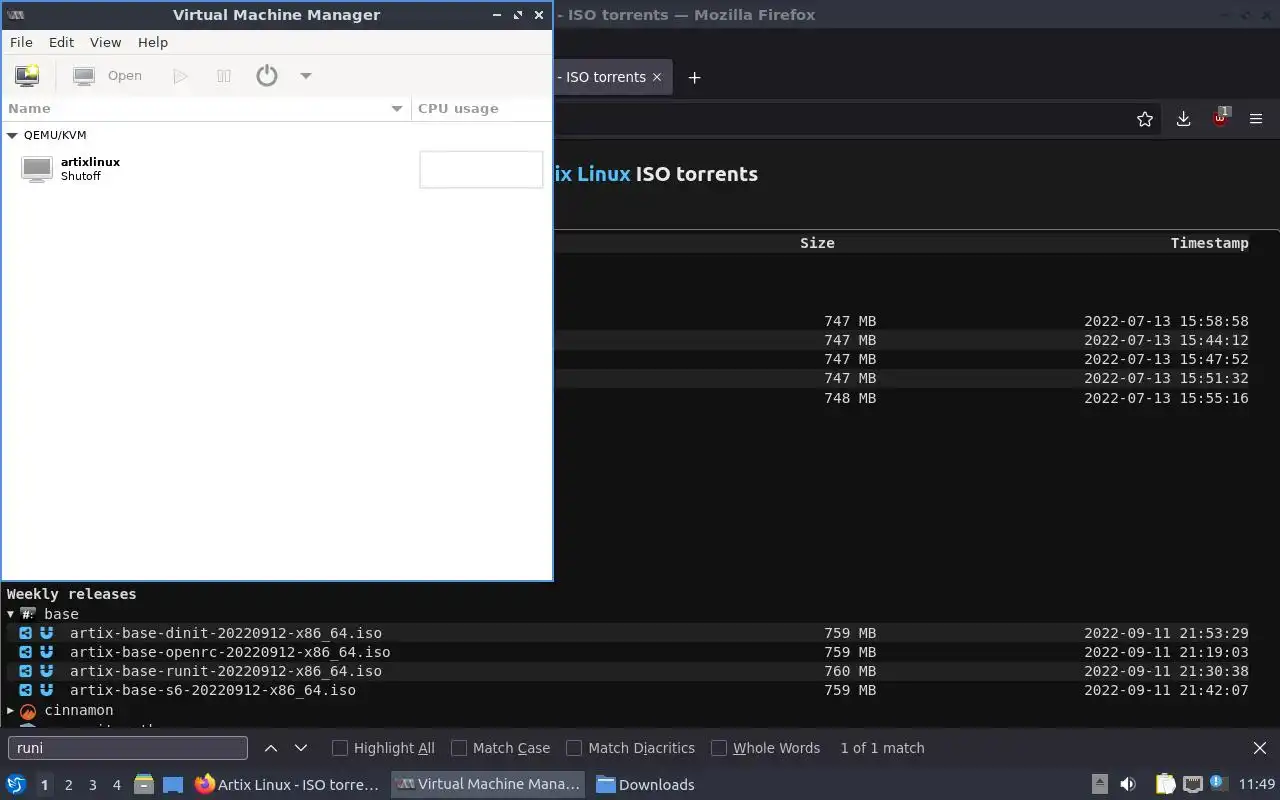The height and width of the screenshot is (800, 1280).
Task: Open a new Firefox tab with plus button
Action: [x=695, y=77]
